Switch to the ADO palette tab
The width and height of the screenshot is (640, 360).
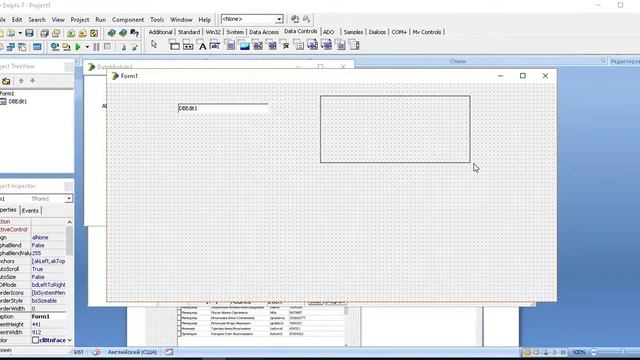[x=329, y=32]
